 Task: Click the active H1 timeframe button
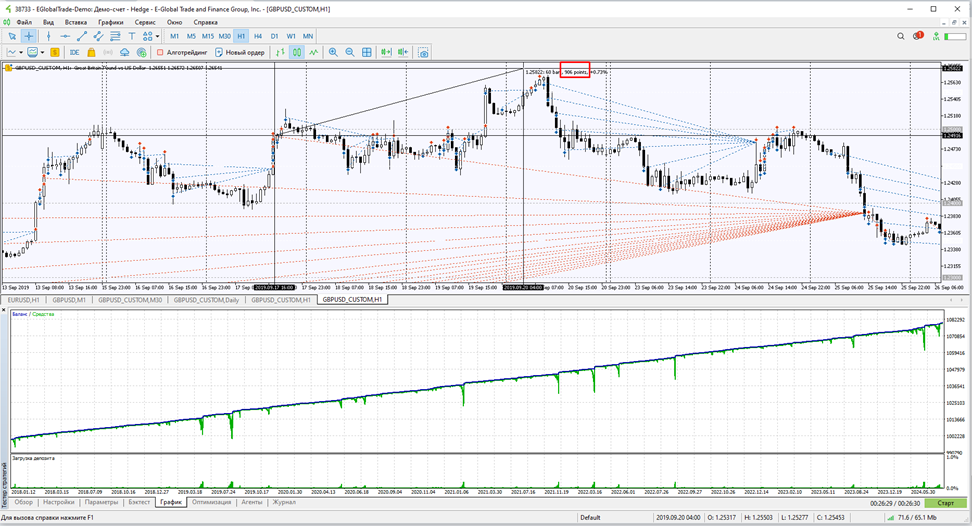pos(241,37)
